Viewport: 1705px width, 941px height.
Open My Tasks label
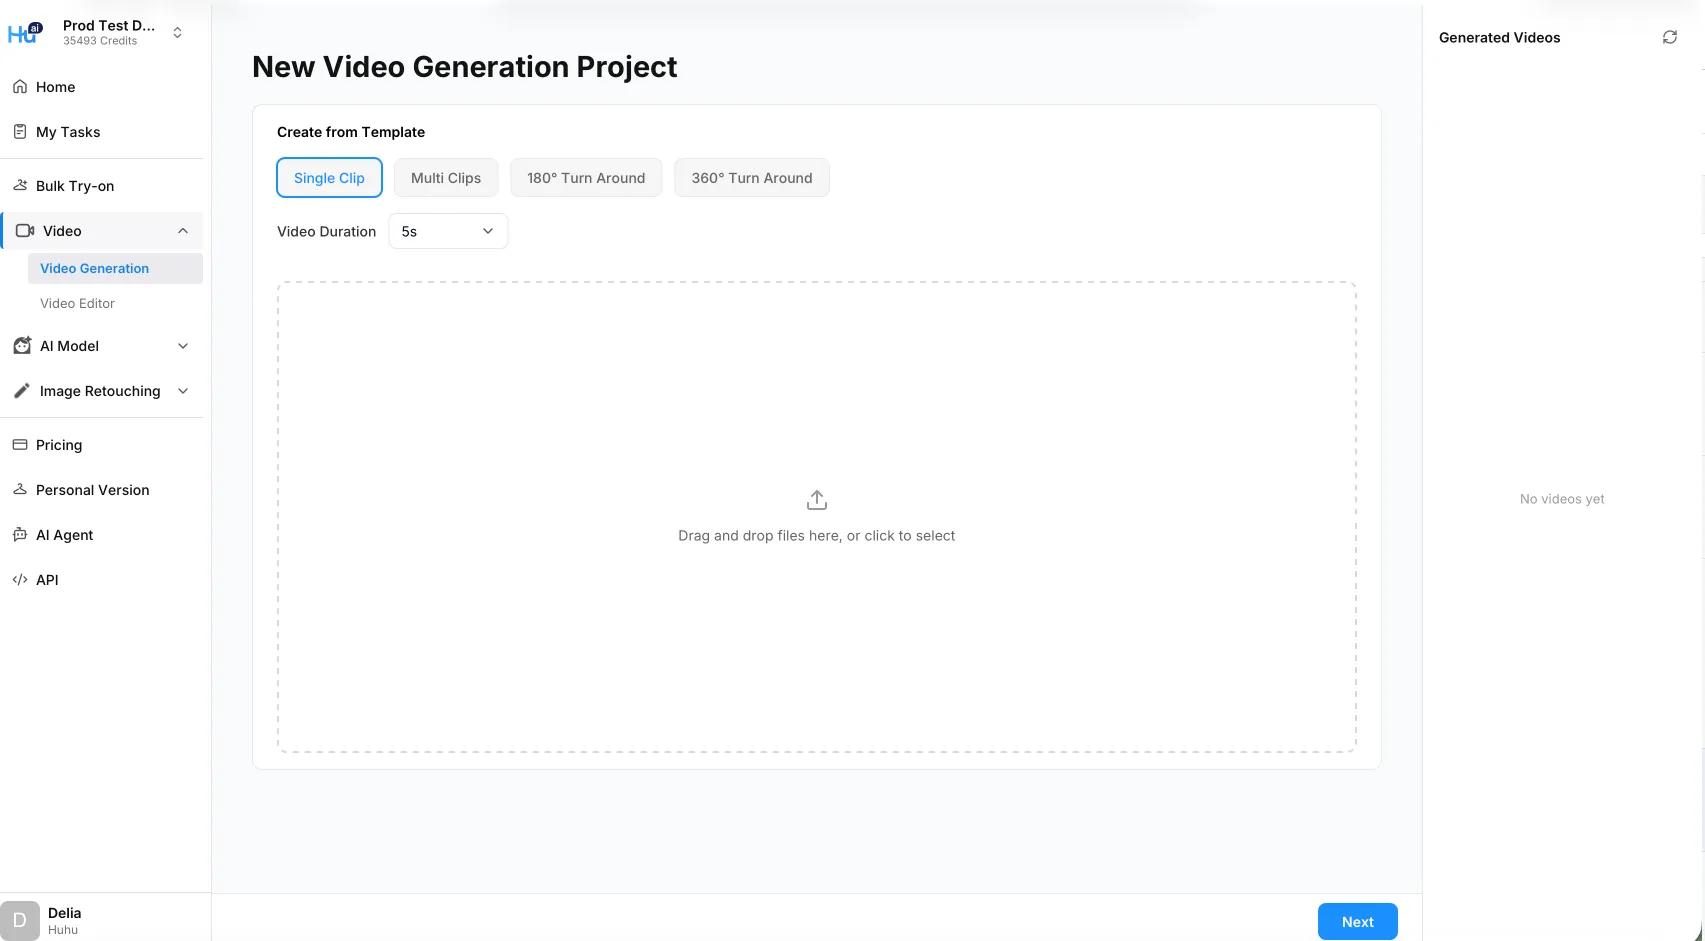(x=68, y=132)
